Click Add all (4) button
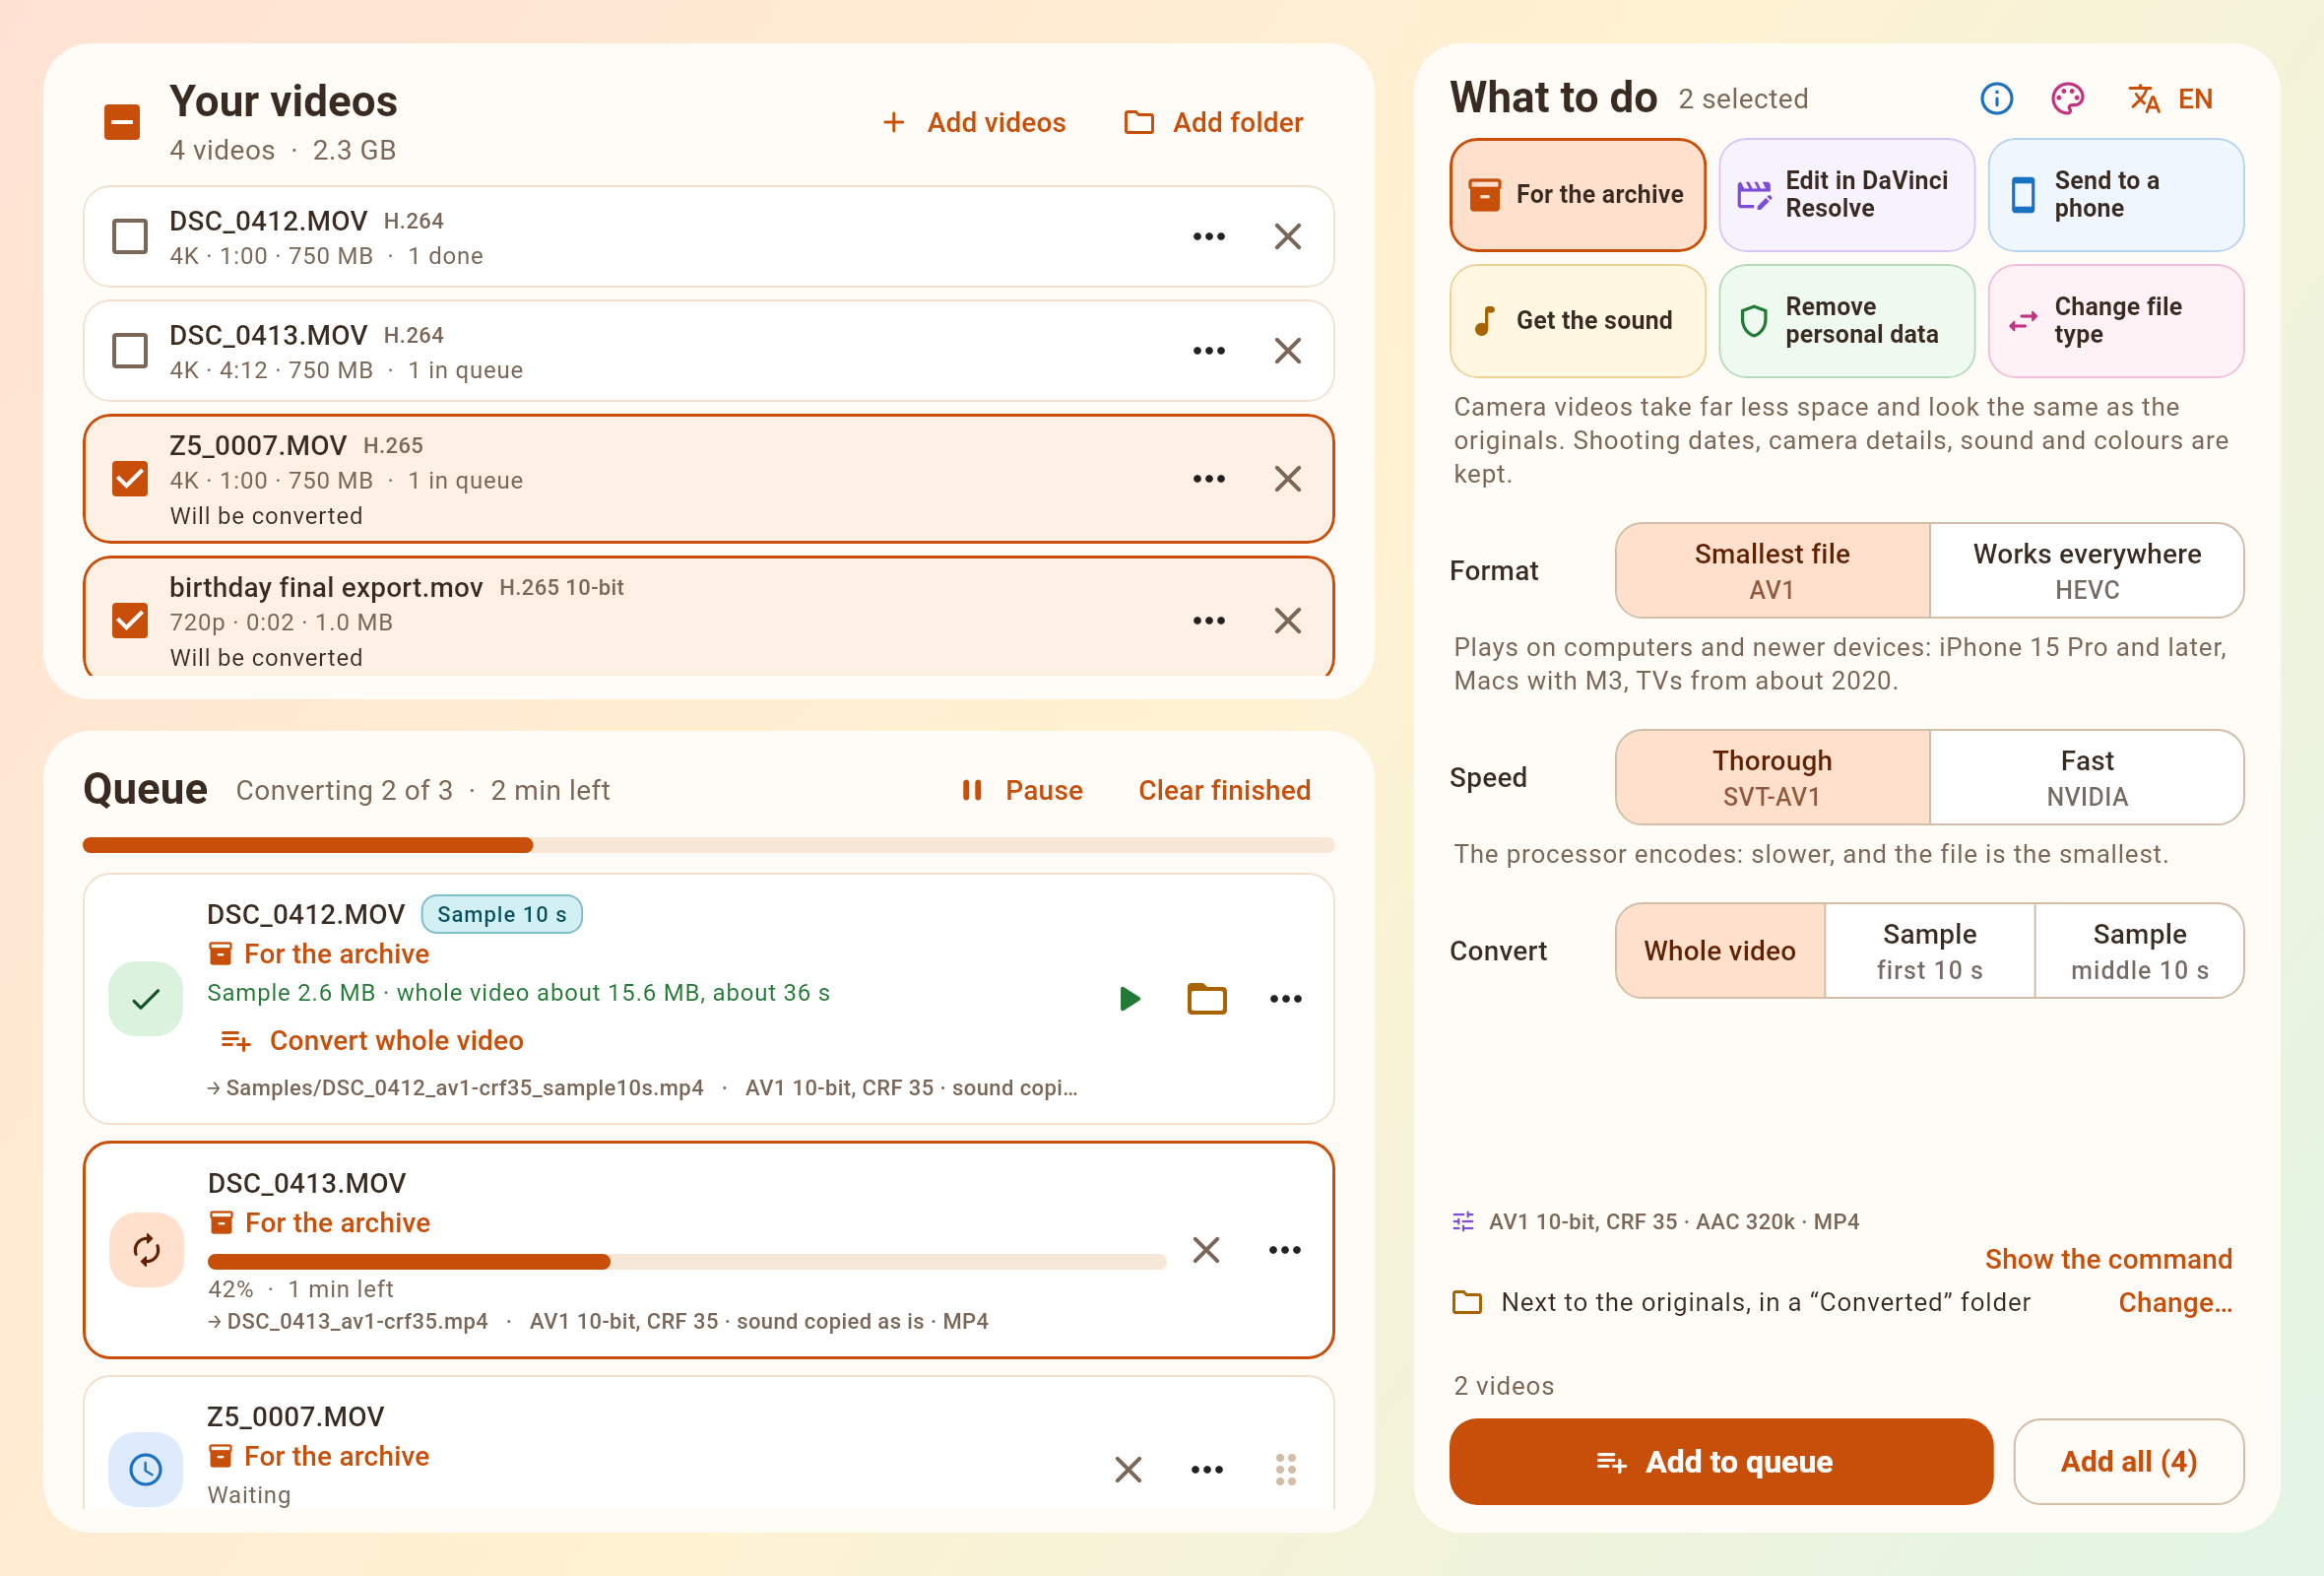Viewport: 2324px width, 1576px height. click(2128, 1461)
